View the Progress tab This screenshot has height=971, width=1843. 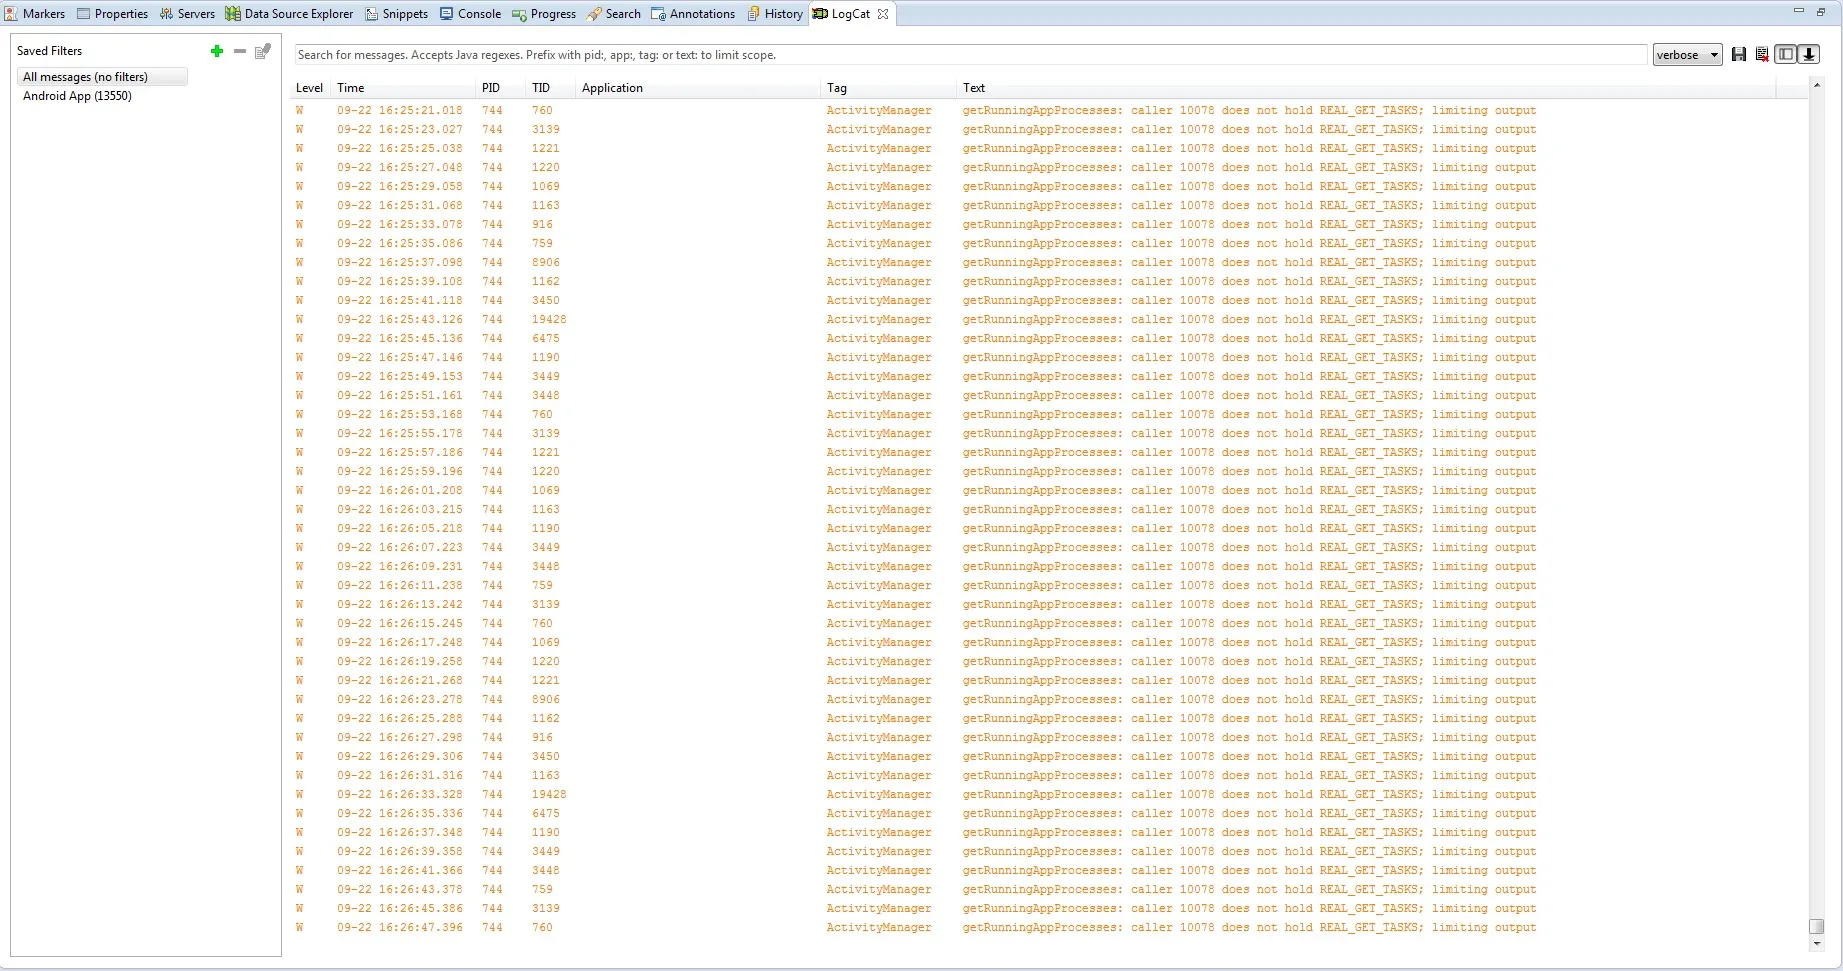coord(545,14)
